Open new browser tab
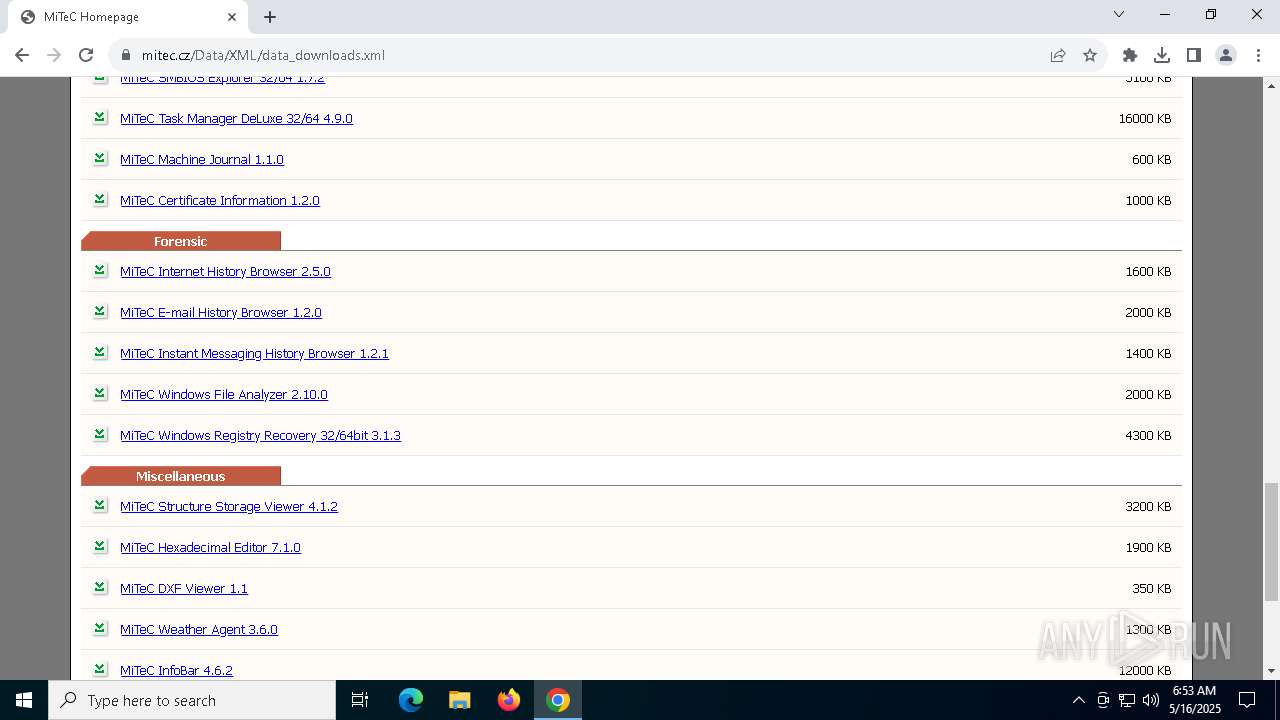Viewport: 1280px width, 720px height. (270, 17)
